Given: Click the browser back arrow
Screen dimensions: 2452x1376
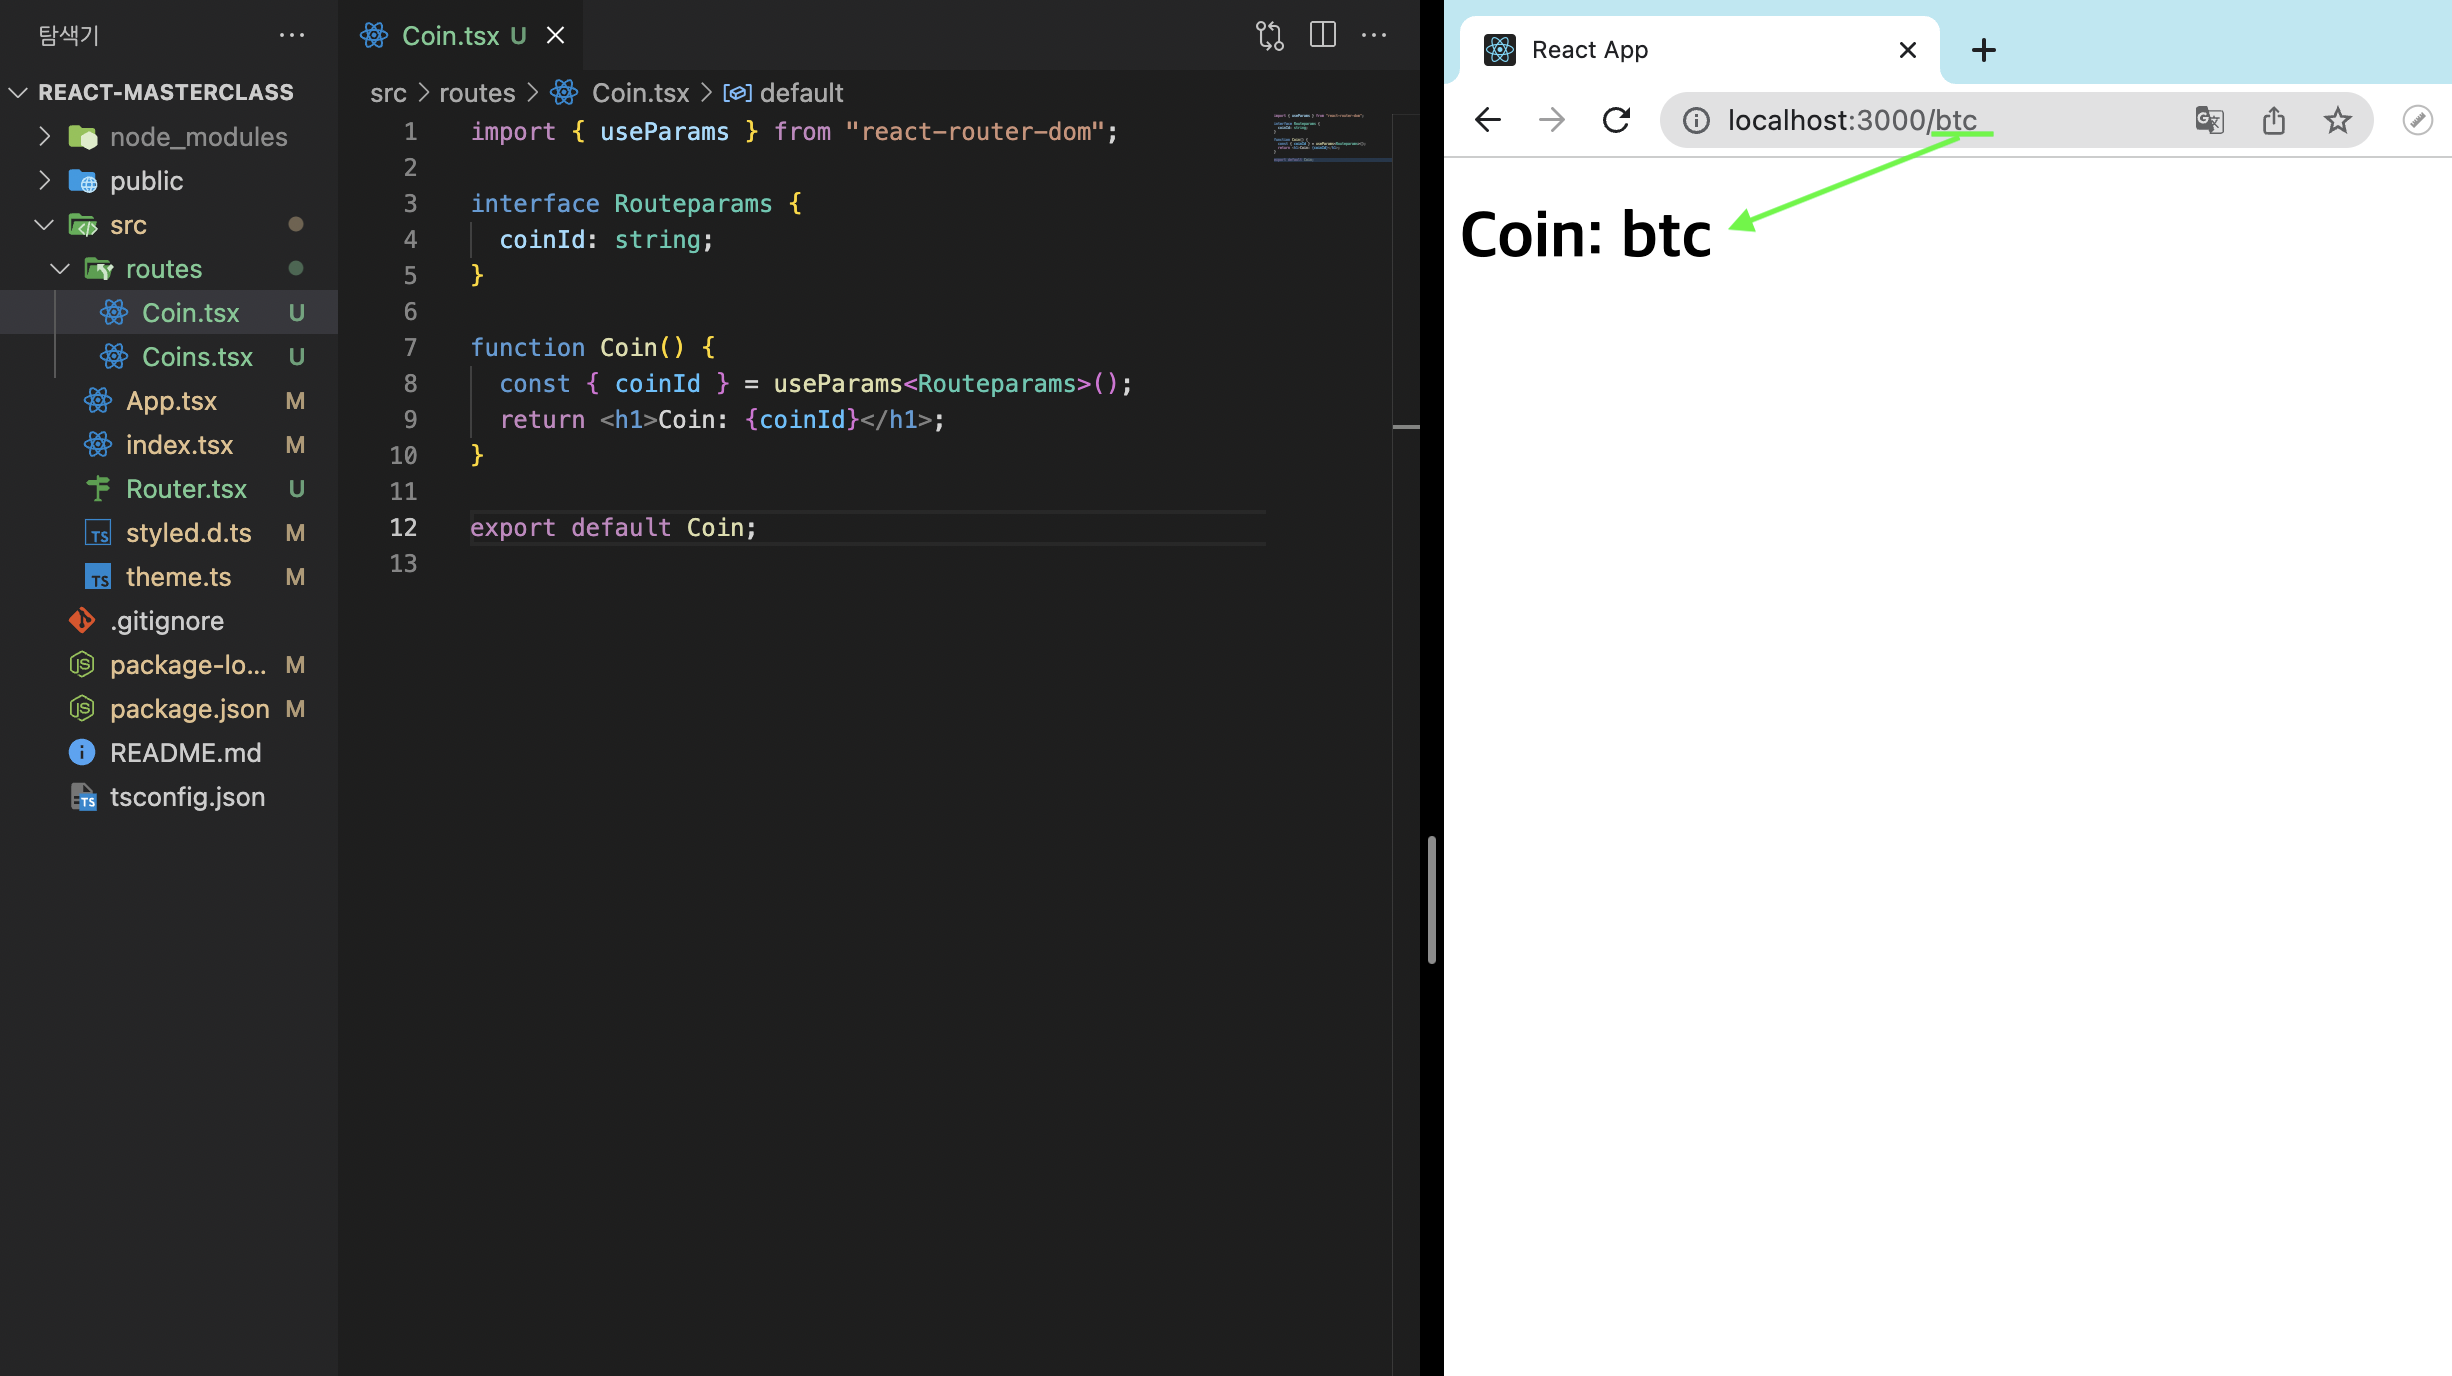Looking at the screenshot, I should [1488, 121].
